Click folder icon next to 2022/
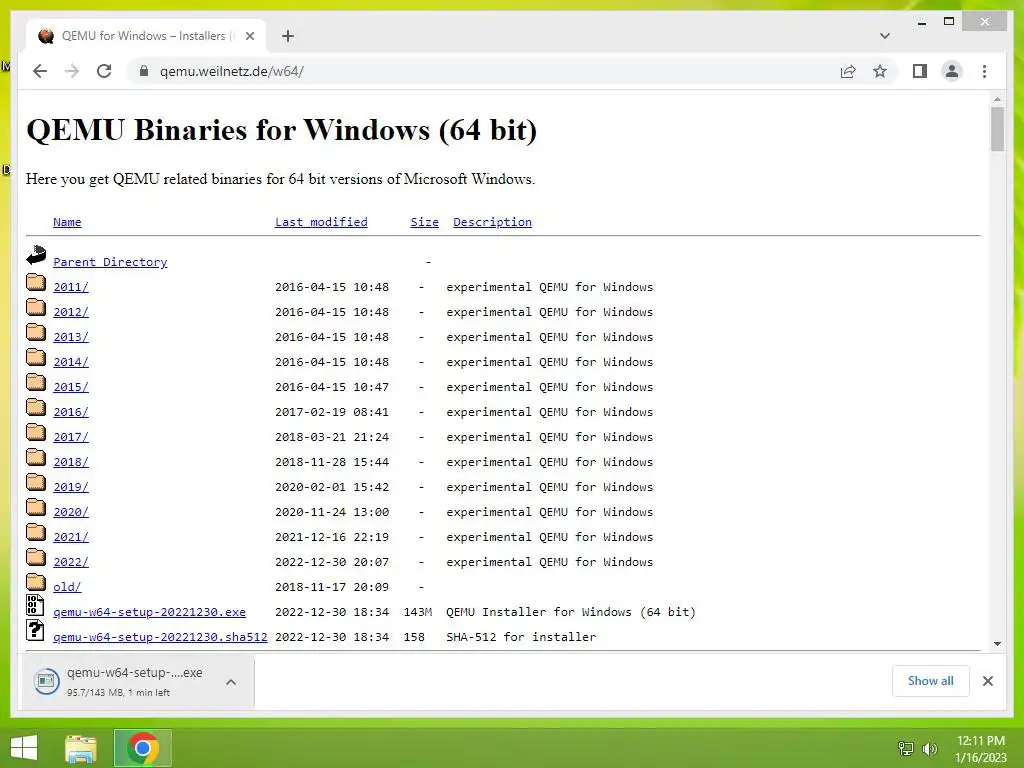The image size is (1024, 768). (36, 556)
